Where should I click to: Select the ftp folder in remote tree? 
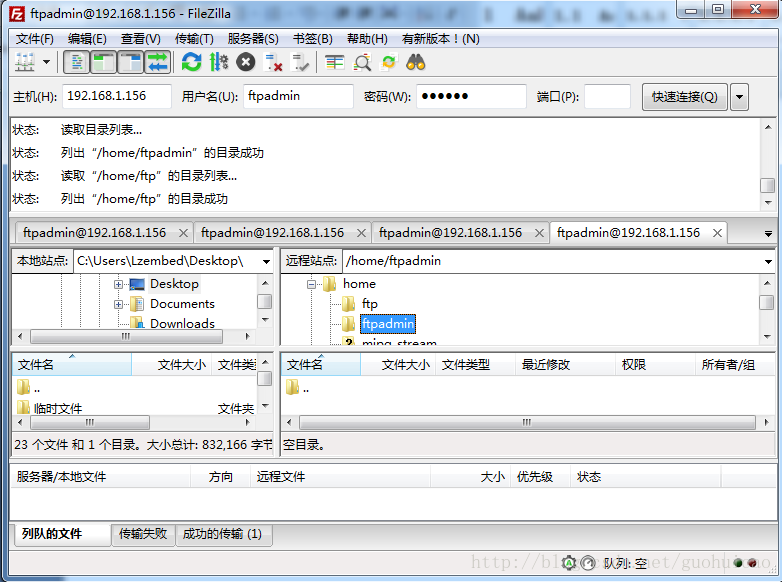(370, 304)
